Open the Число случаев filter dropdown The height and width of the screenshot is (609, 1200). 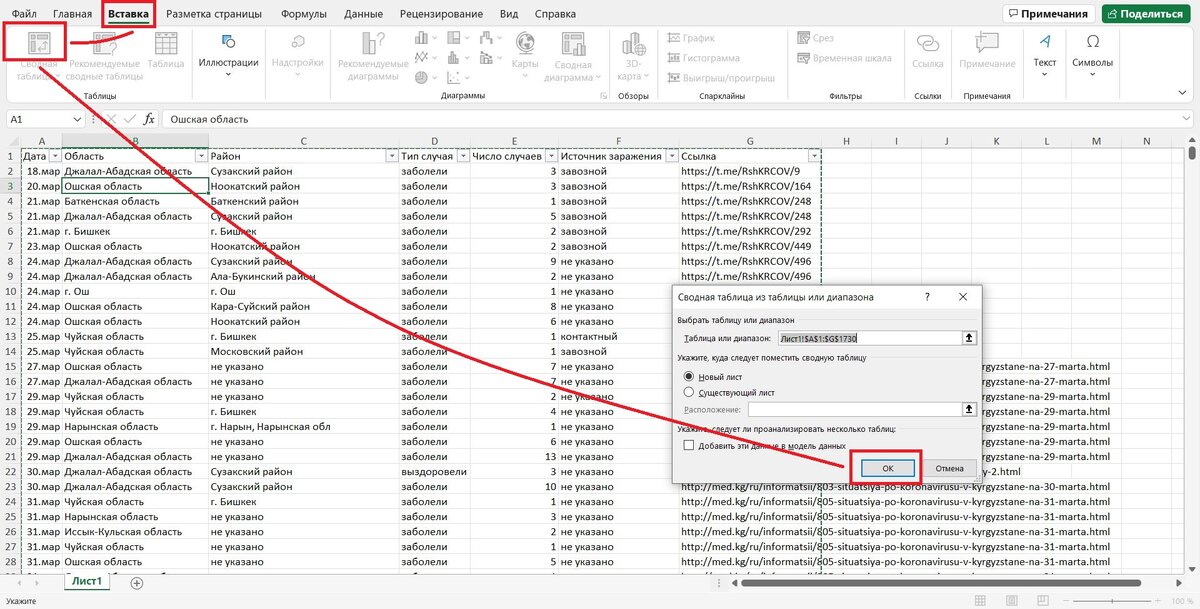click(550, 157)
